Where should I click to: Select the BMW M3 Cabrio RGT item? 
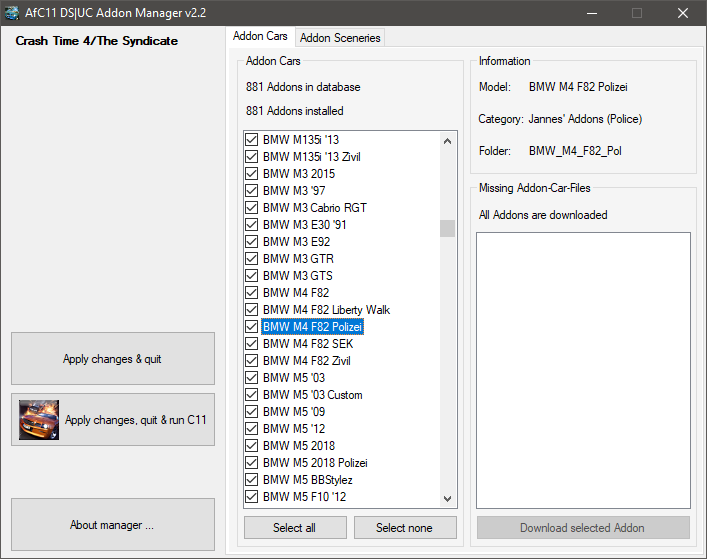[x=314, y=208]
